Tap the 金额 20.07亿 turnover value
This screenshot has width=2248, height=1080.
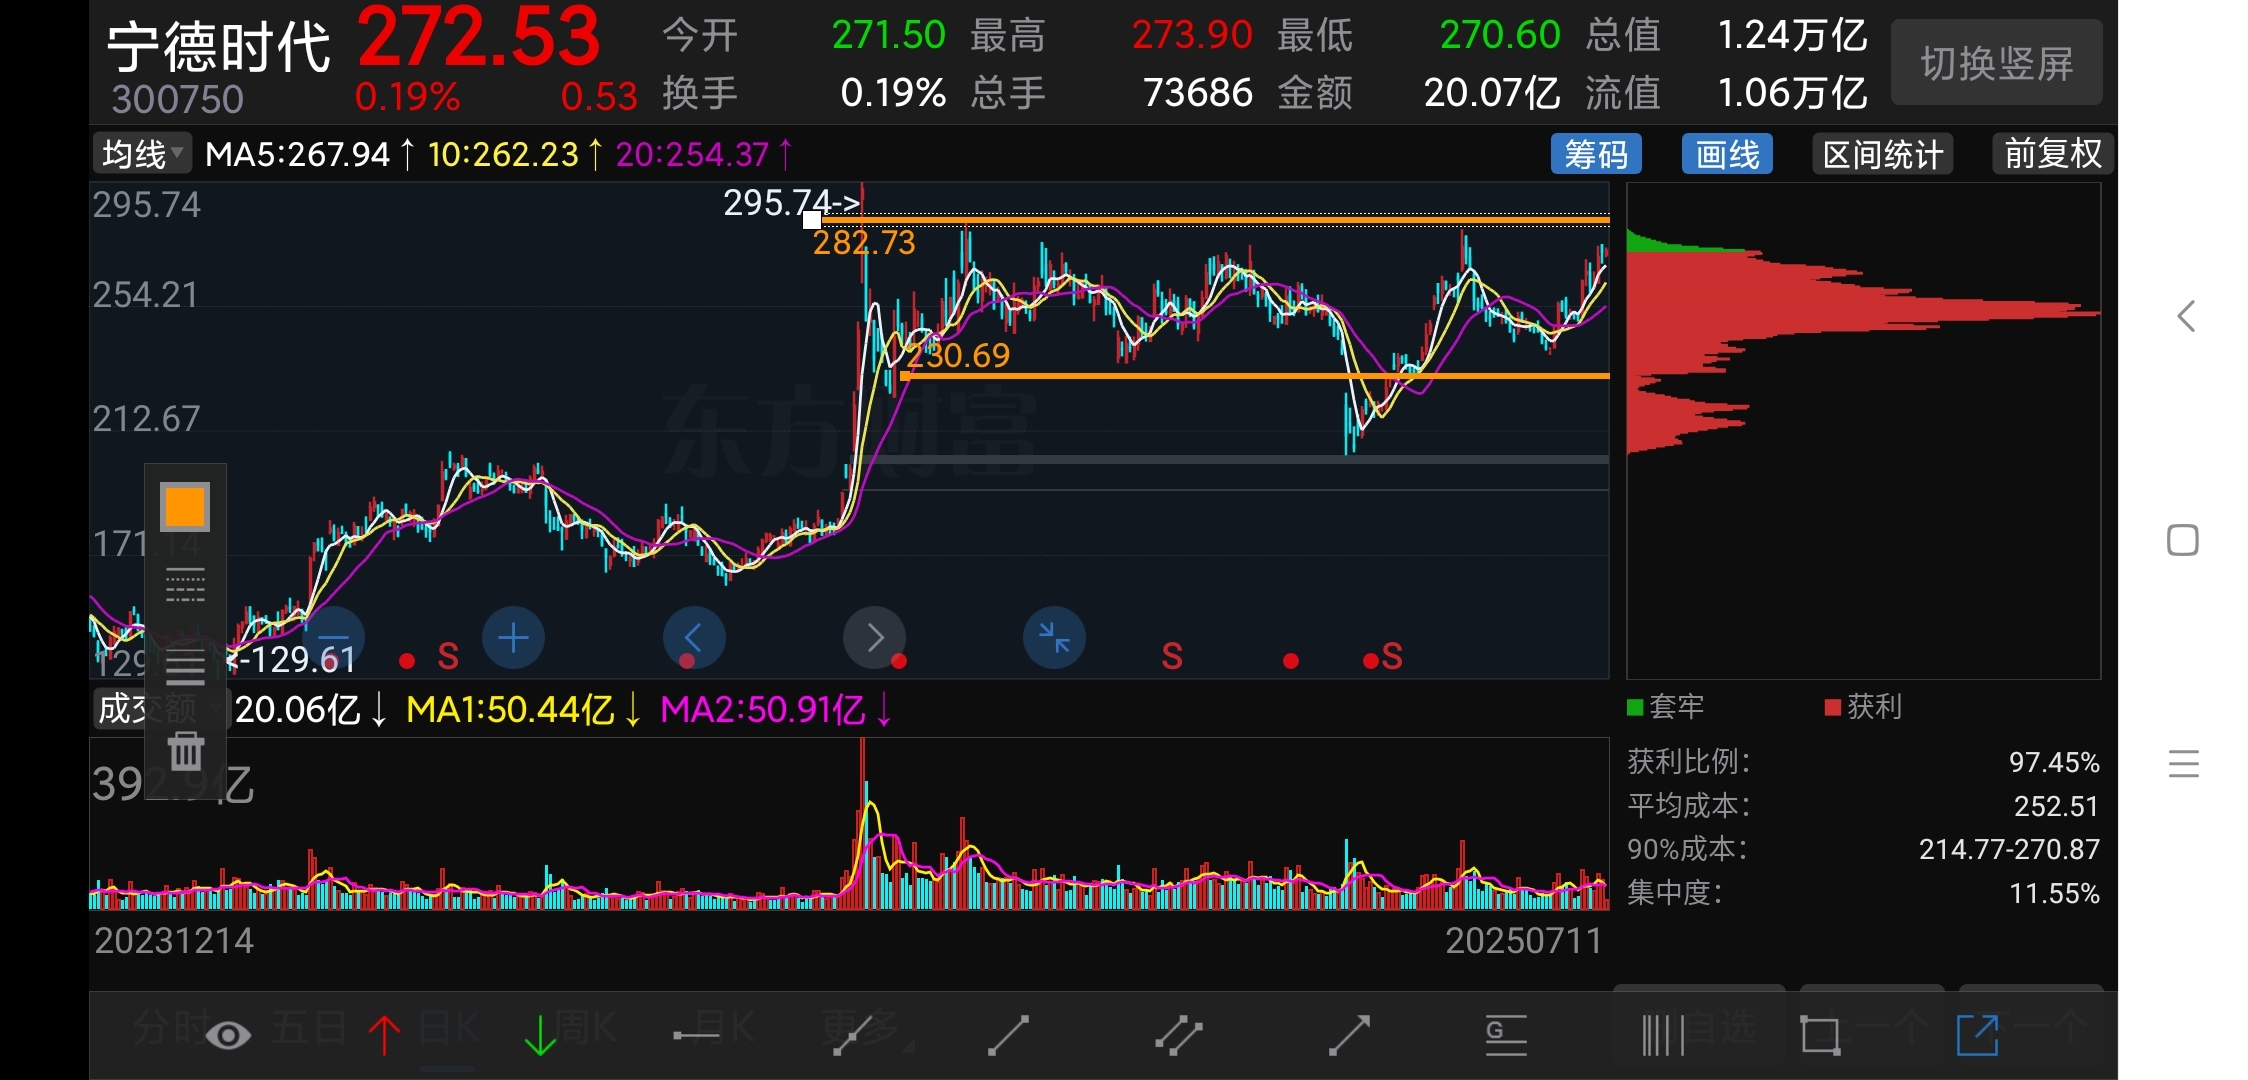[1492, 93]
